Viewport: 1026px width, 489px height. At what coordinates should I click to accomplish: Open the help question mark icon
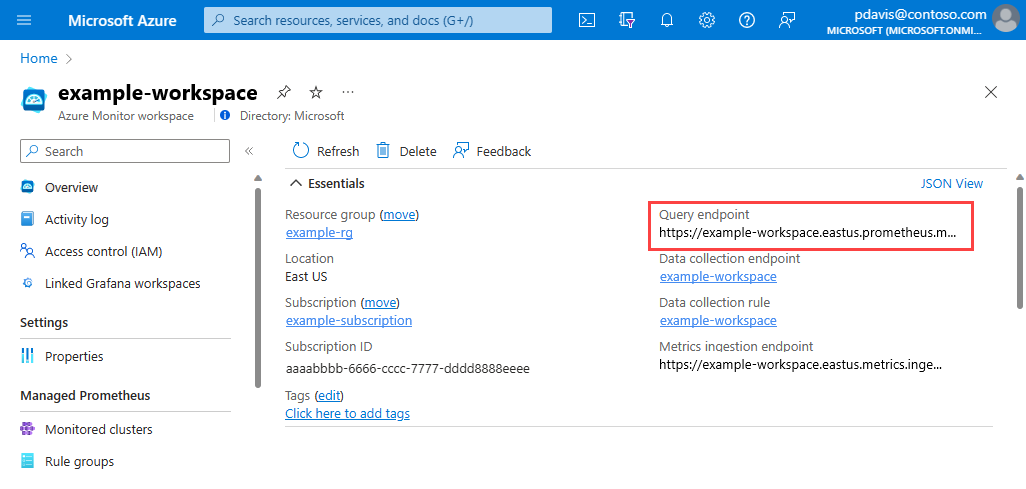tap(747, 20)
